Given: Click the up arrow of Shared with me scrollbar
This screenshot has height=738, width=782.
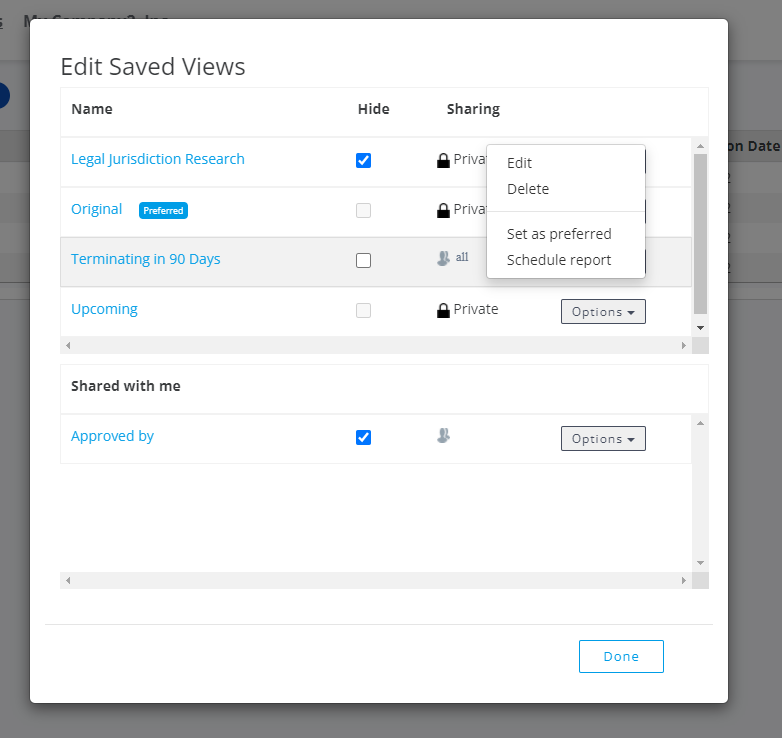Looking at the screenshot, I should tap(700, 423).
